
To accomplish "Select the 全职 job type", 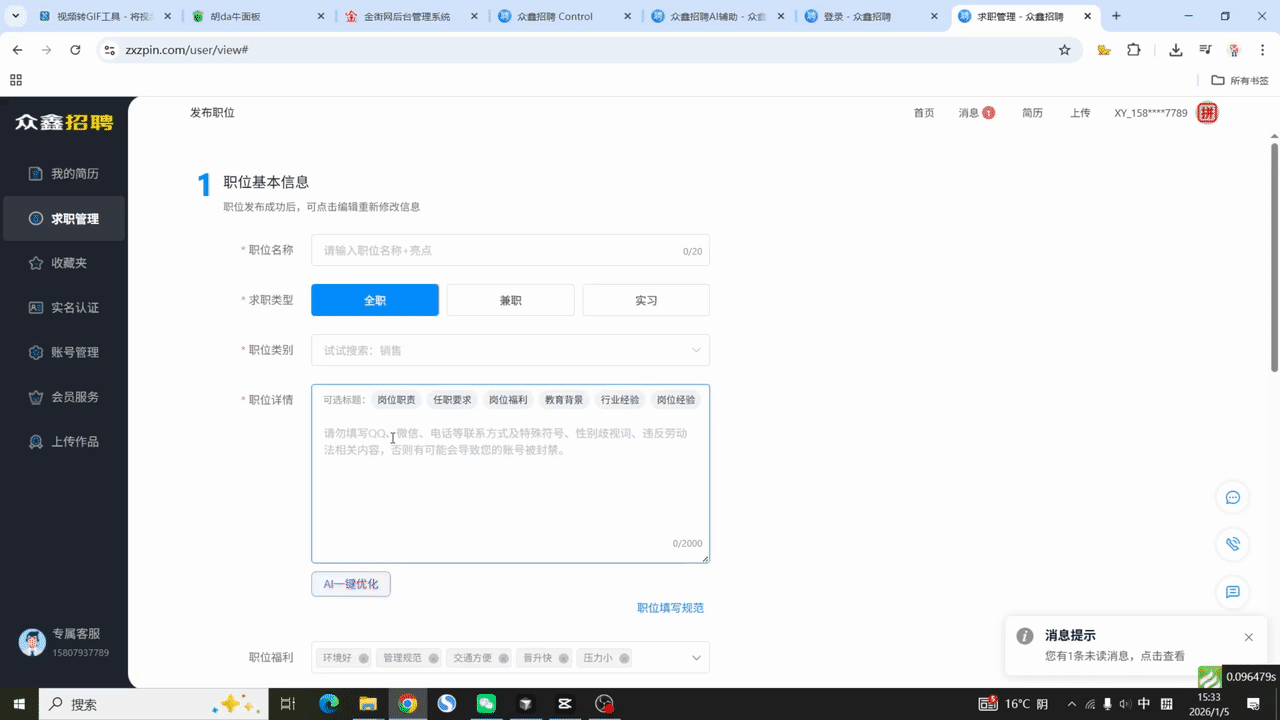I will click(375, 300).
